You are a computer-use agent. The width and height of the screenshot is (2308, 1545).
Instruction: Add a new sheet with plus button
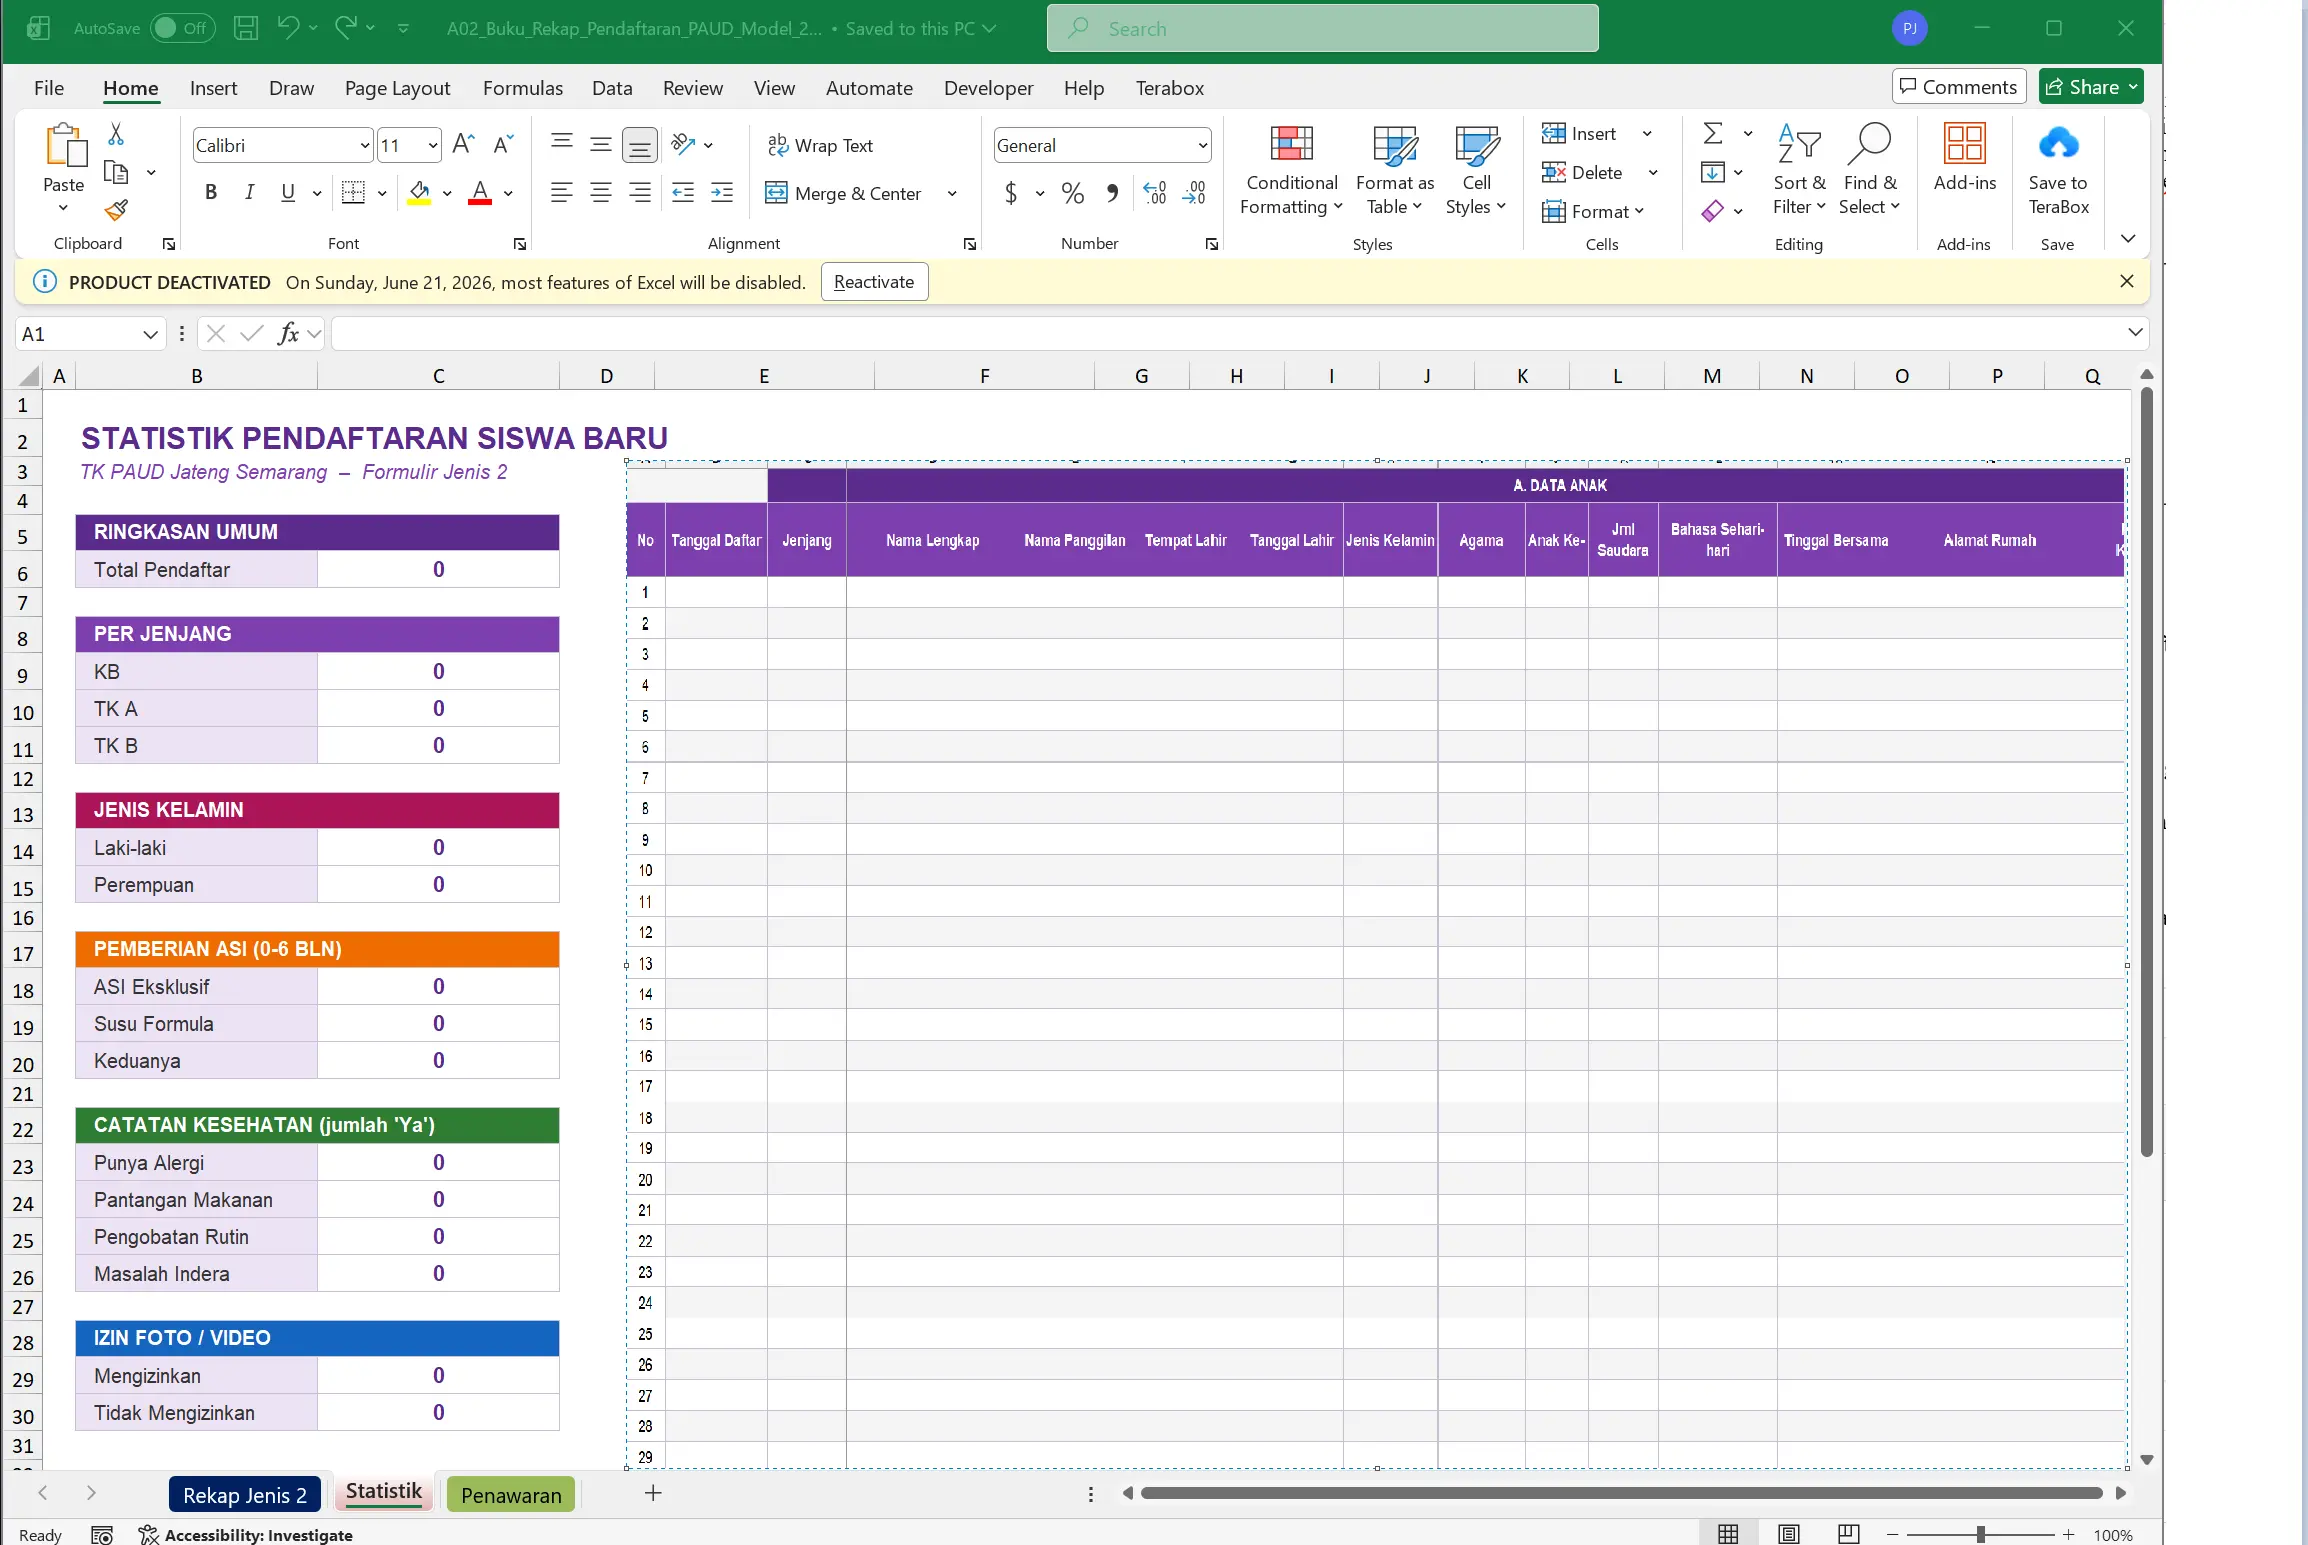point(653,1493)
